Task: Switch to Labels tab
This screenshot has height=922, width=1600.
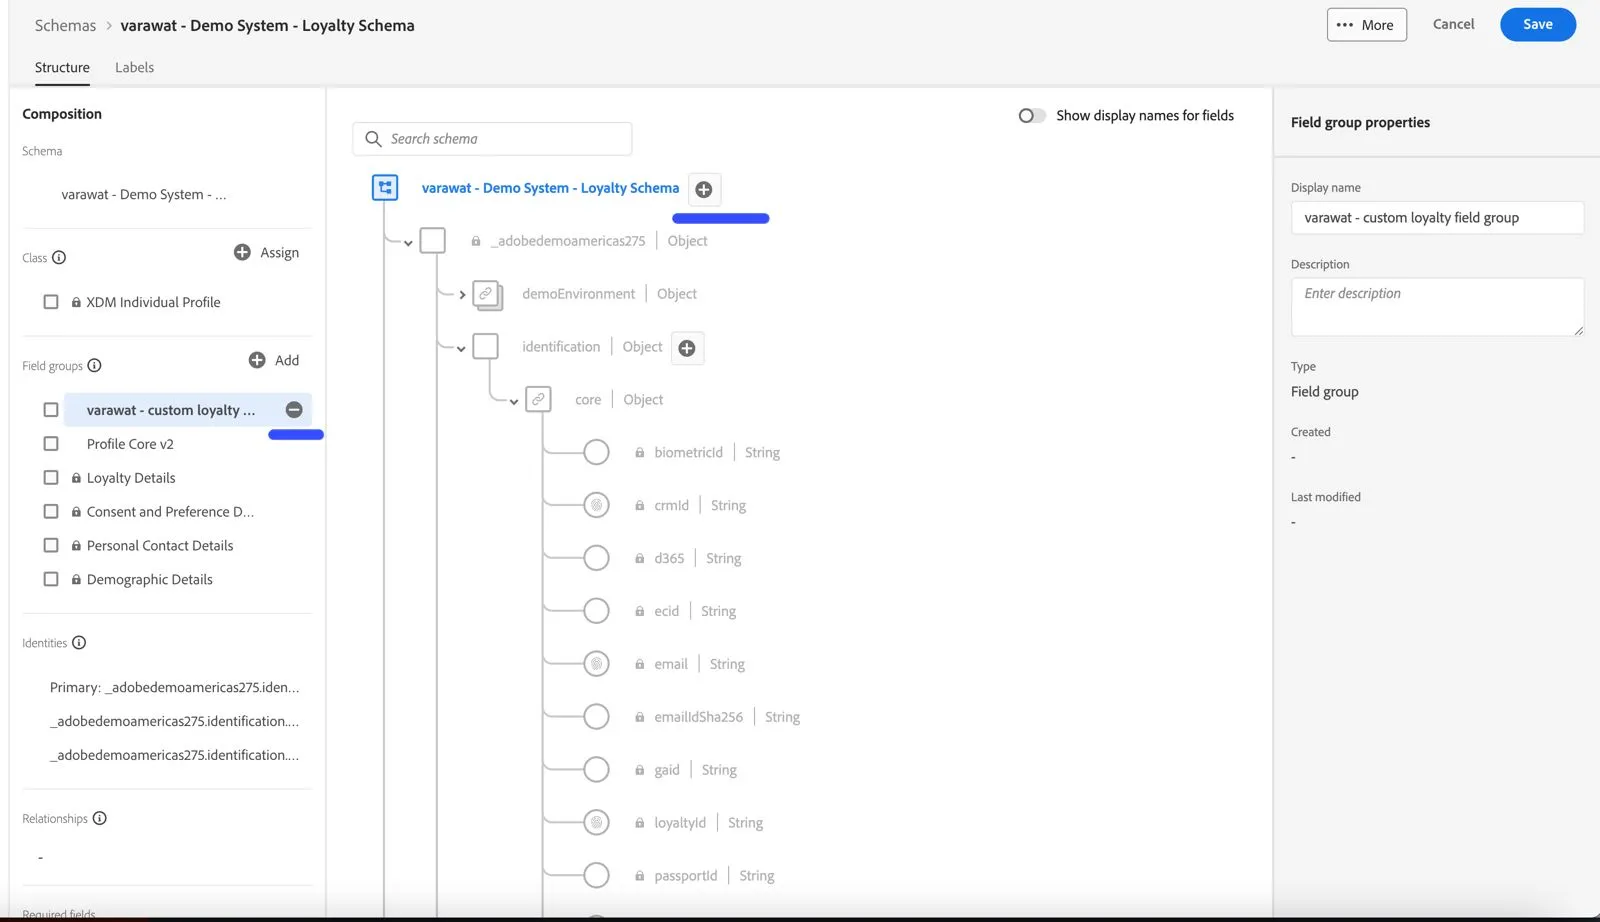Action: pyautogui.click(x=134, y=68)
